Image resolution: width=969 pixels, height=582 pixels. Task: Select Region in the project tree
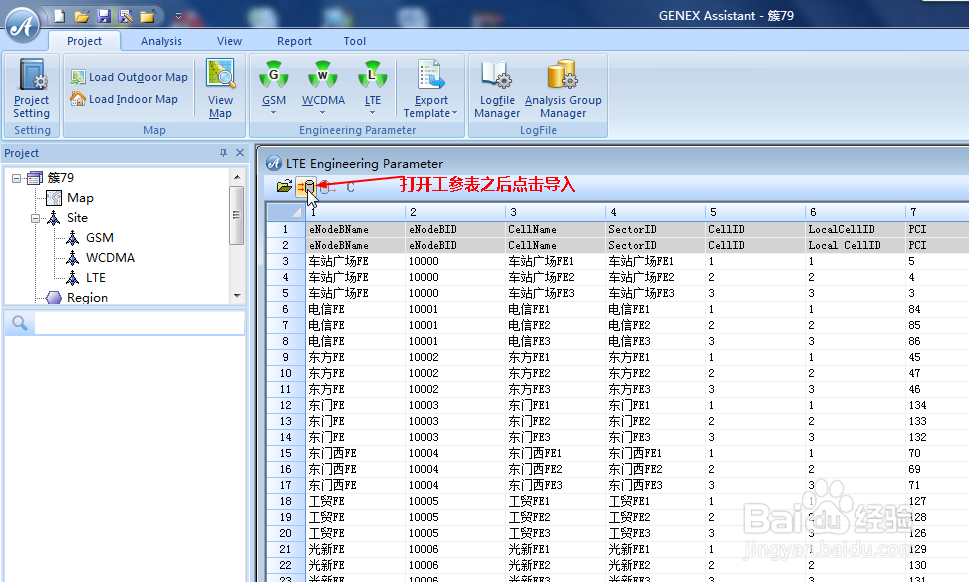pyautogui.click(x=87, y=297)
